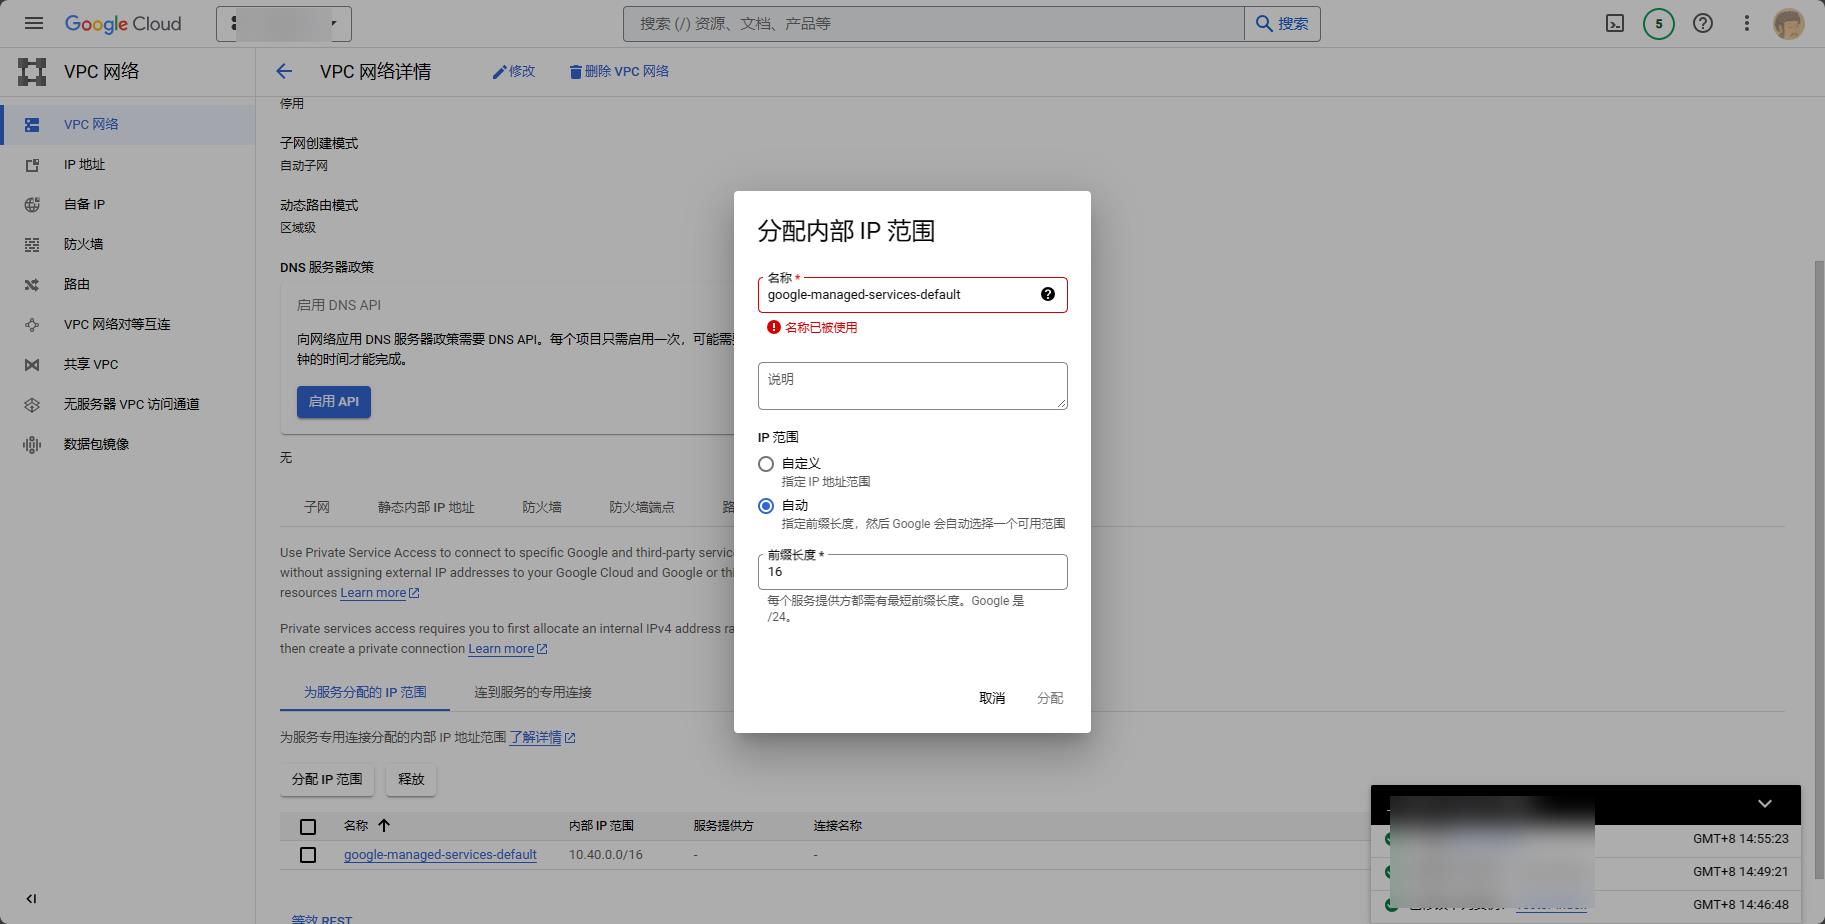Viewport: 1825px width, 924px height.
Task: Click the back arrow beside VPC 网络详情
Action: 284,71
